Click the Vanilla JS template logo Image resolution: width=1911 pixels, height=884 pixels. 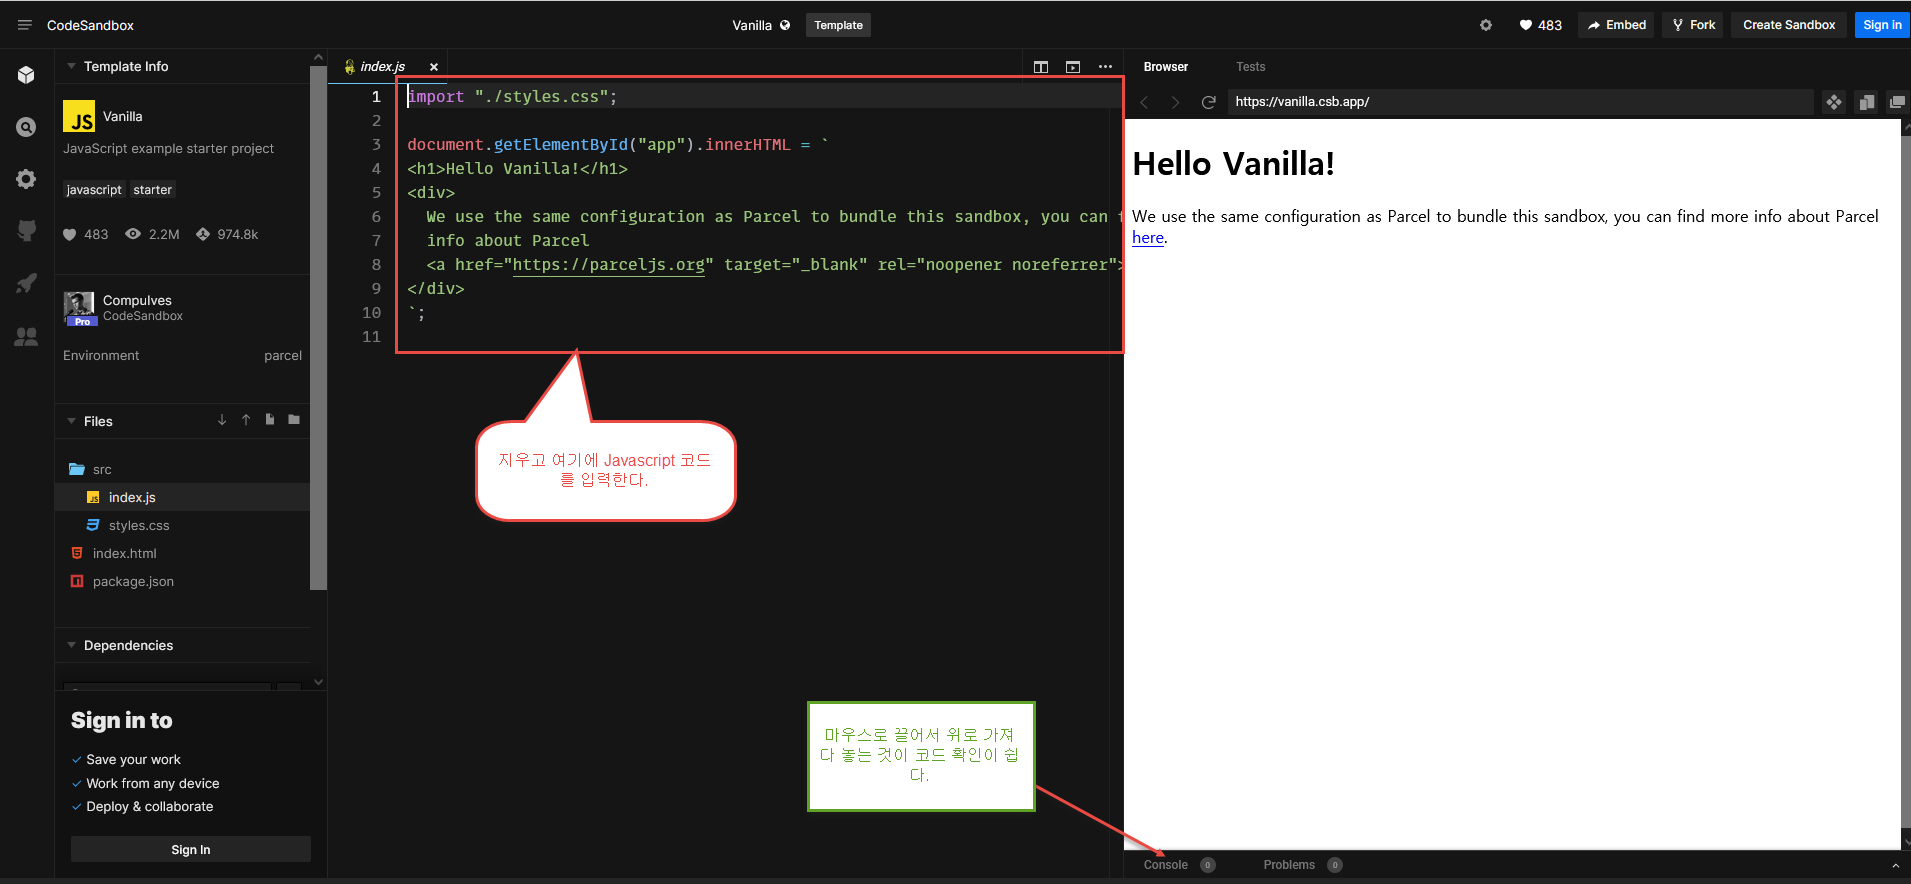tap(79, 116)
